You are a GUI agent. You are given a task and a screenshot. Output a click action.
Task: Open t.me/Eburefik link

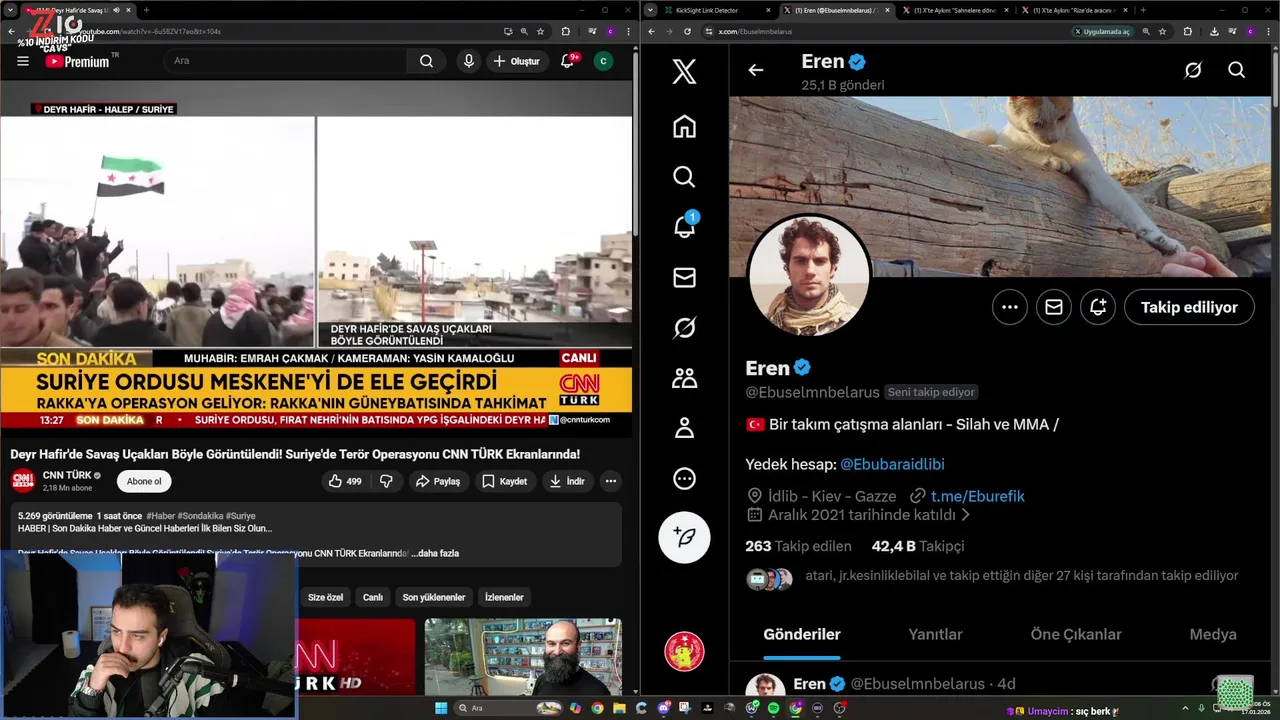[977, 496]
